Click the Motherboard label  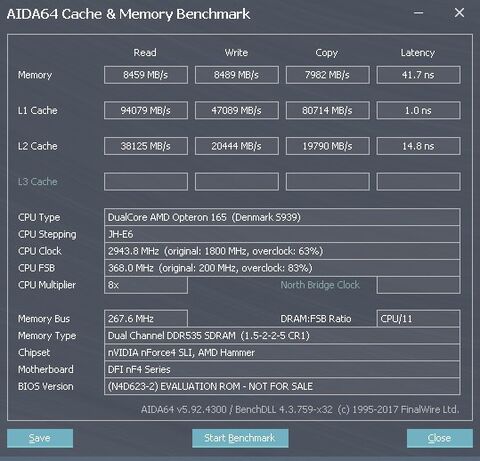tap(46, 369)
